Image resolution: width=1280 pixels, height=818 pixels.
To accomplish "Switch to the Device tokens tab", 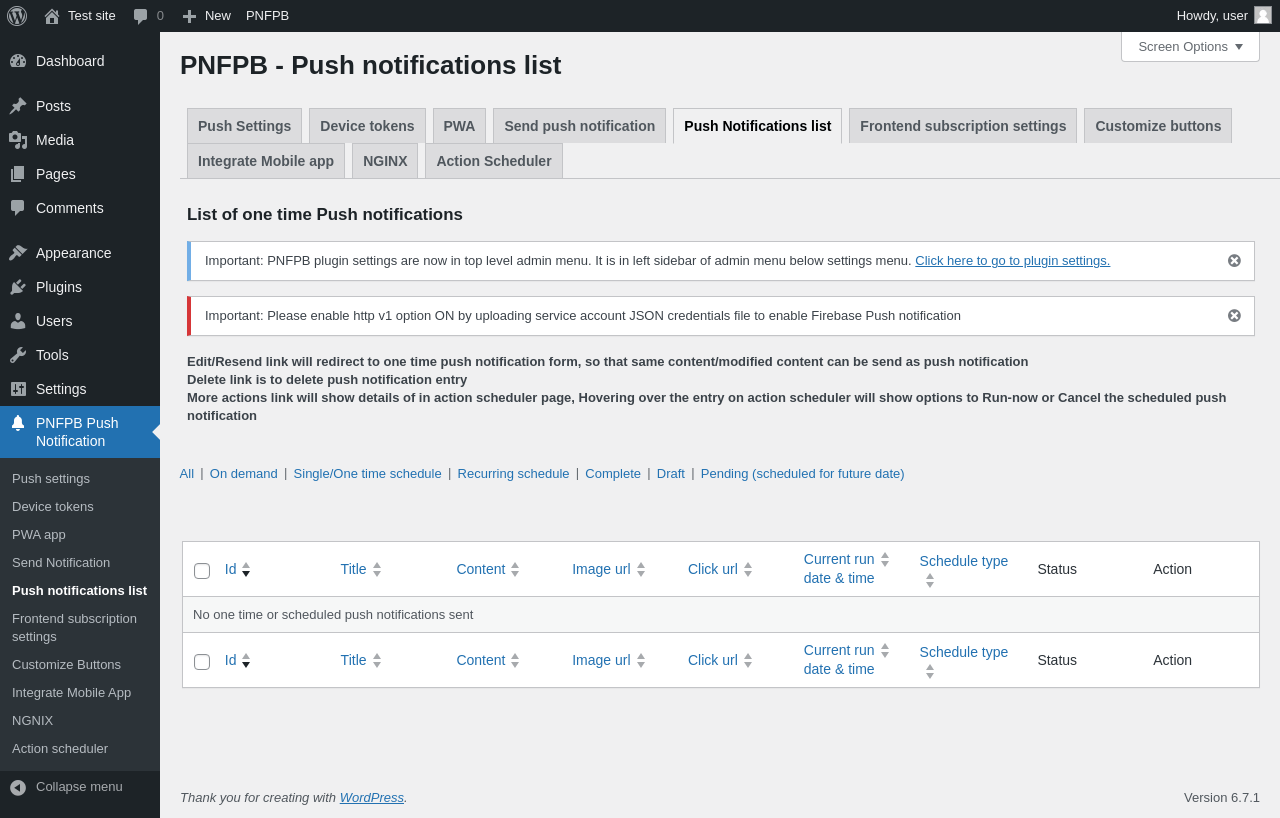I will click(x=367, y=126).
